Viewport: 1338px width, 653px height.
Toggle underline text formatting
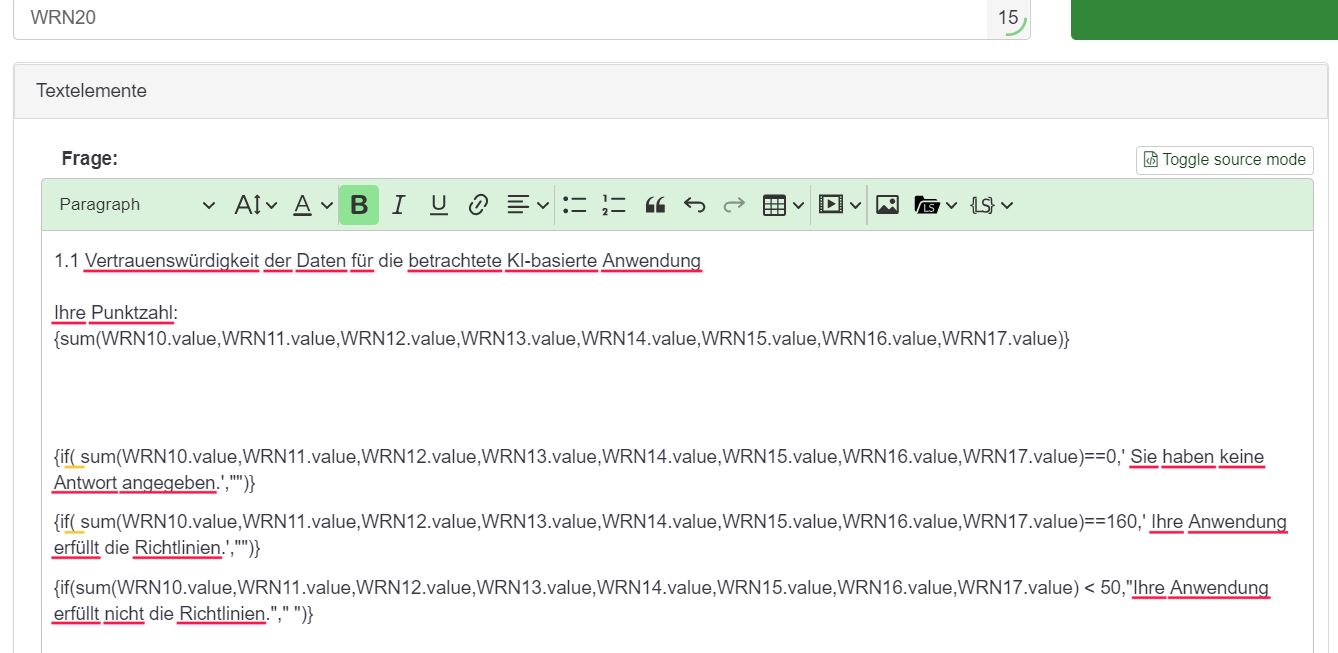438,205
